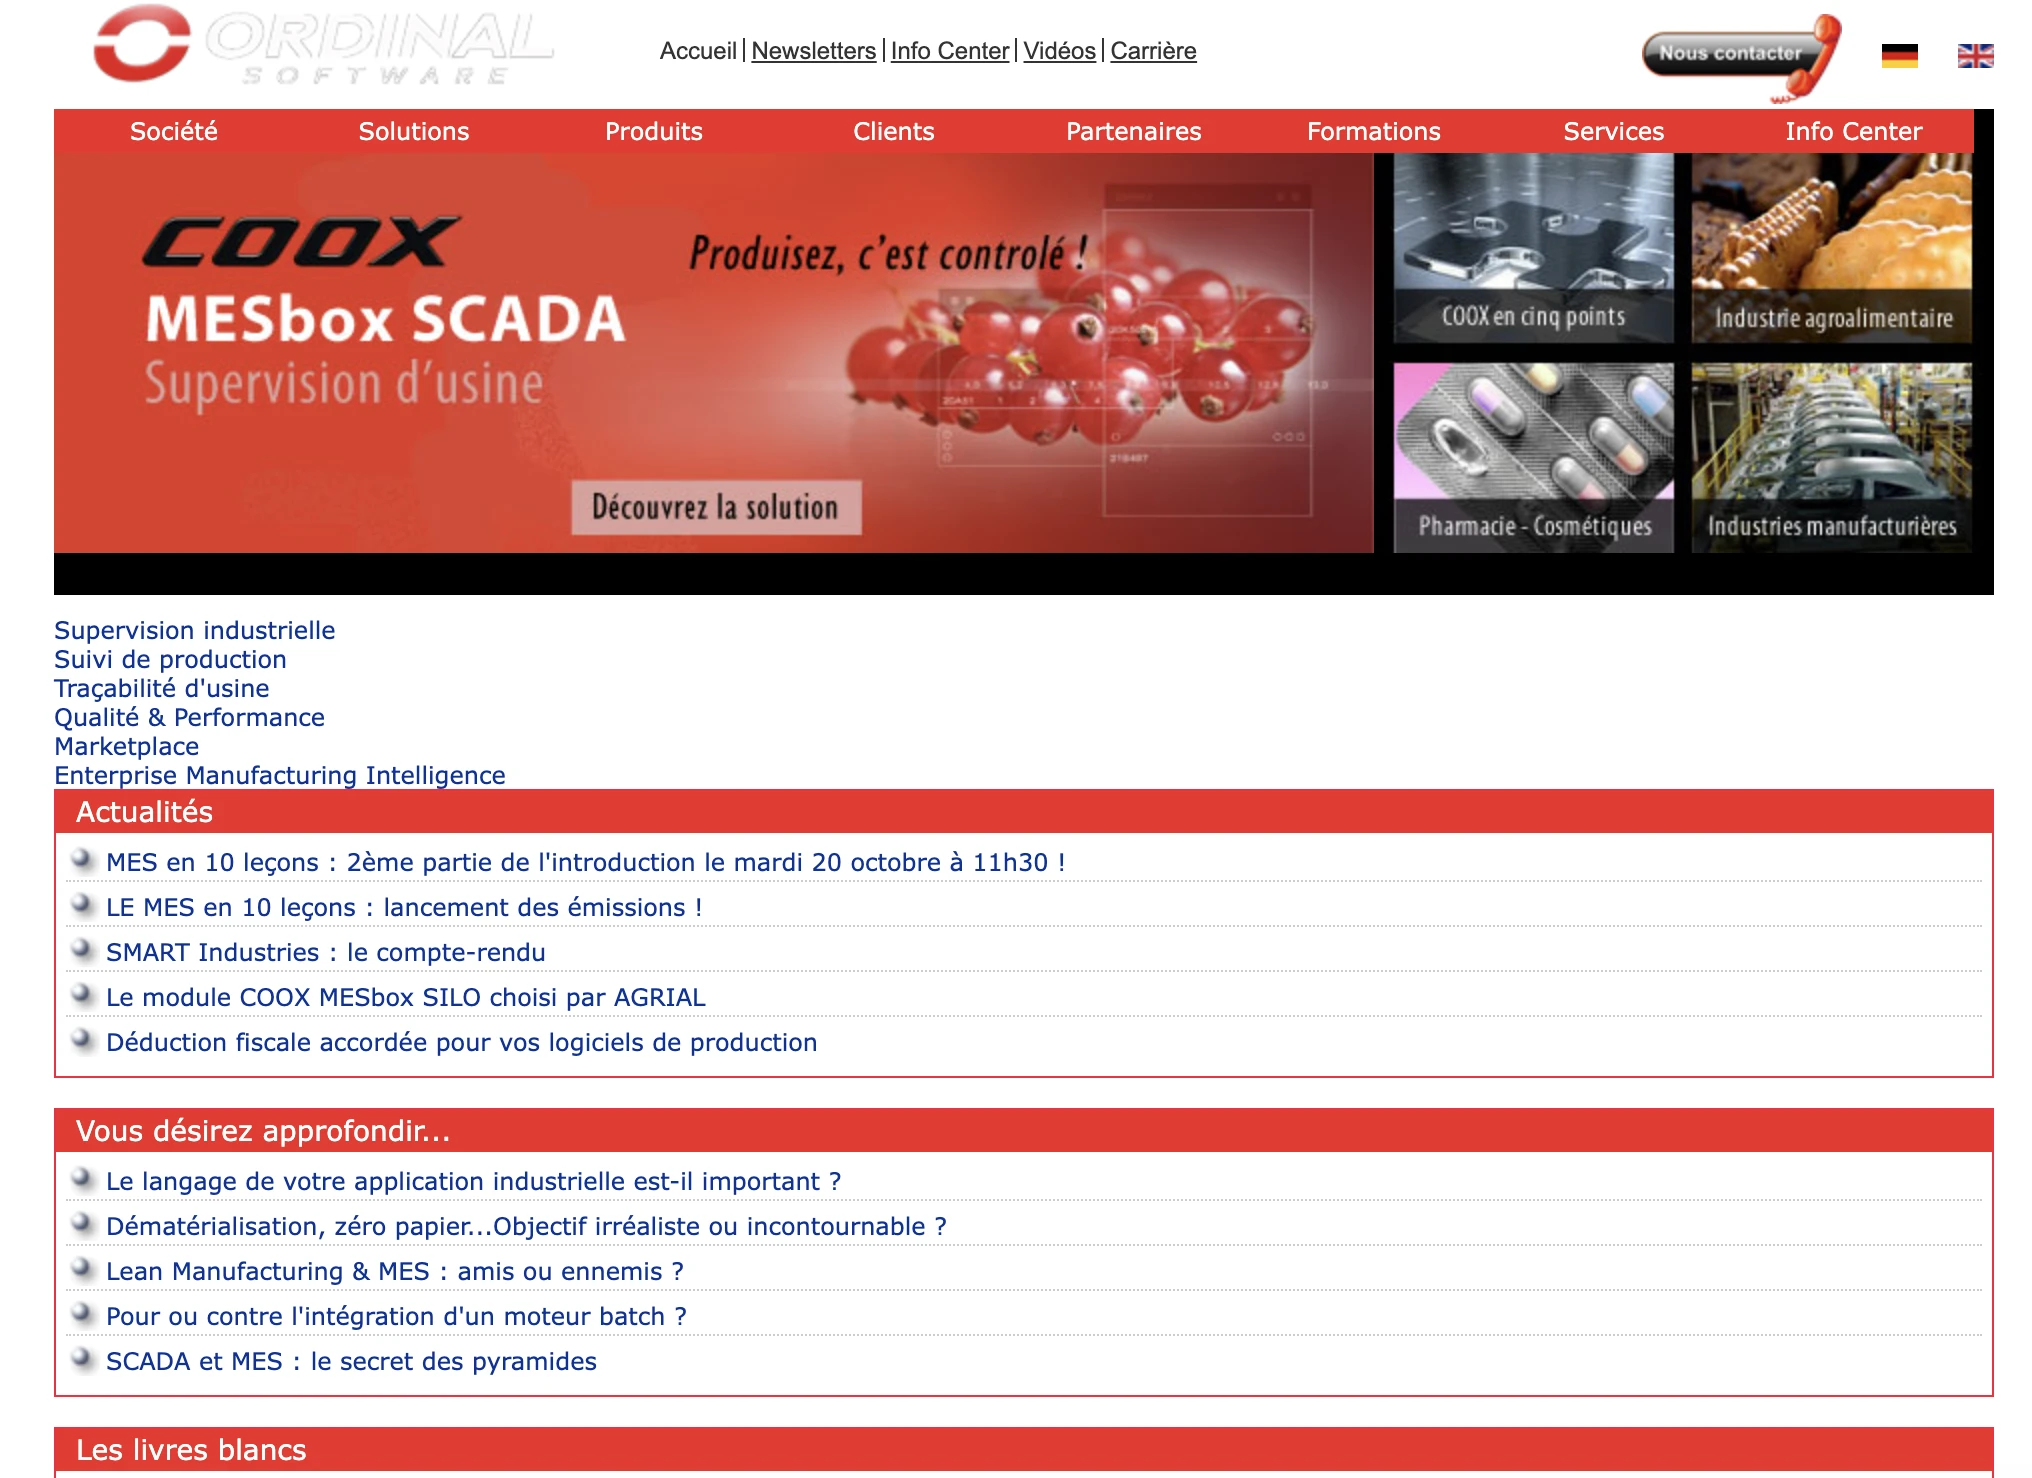2032x1478 pixels.
Task: Open the Industrie agroalimentaire thumbnail
Action: click(x=1832, y=248)
